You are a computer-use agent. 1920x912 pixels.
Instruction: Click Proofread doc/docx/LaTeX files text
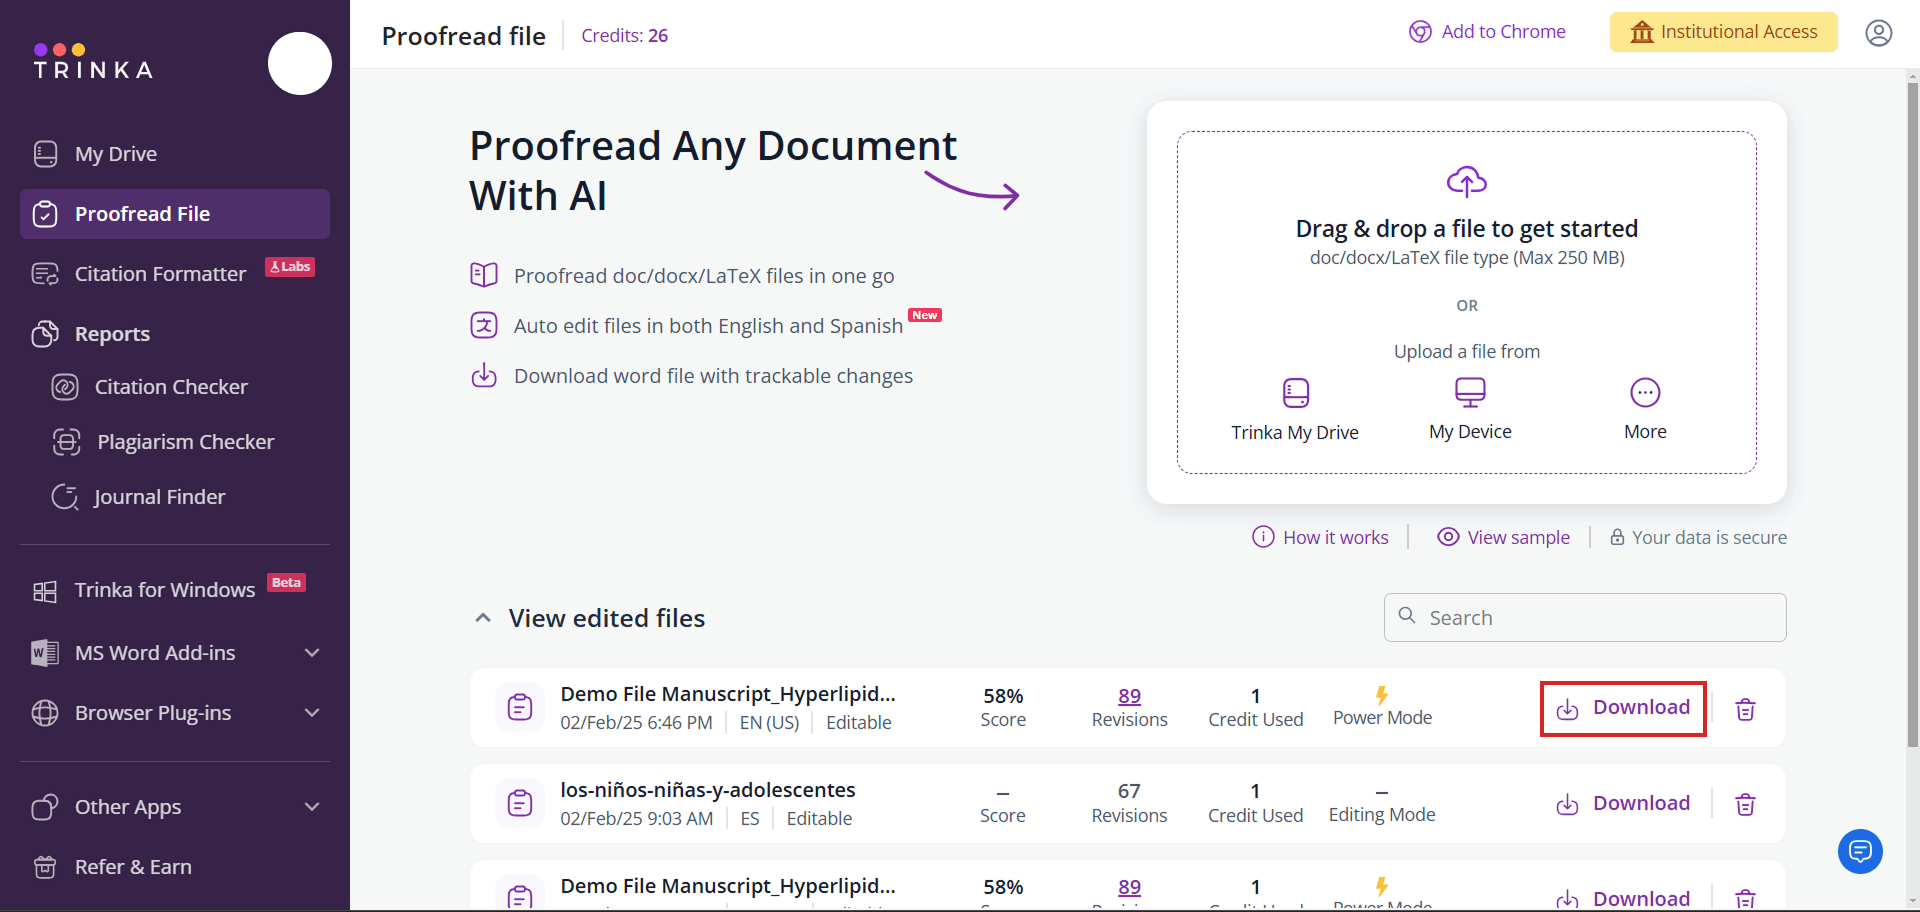coord(704,276)
